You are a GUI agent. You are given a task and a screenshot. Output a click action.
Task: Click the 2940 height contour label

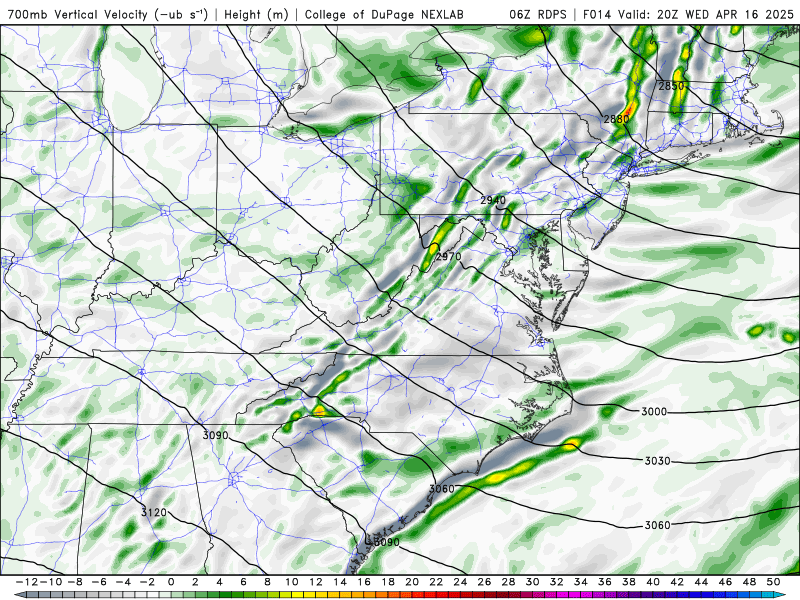493,200
